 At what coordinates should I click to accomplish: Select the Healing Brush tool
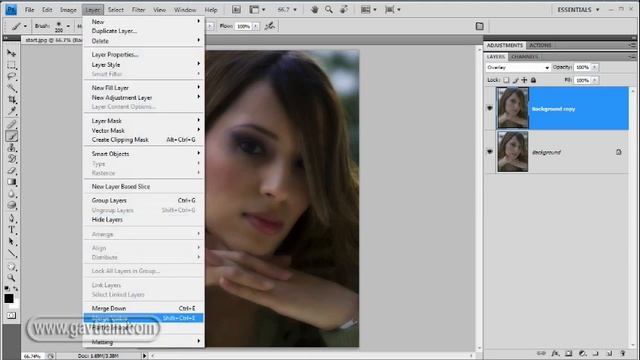(x=11, y=124)
